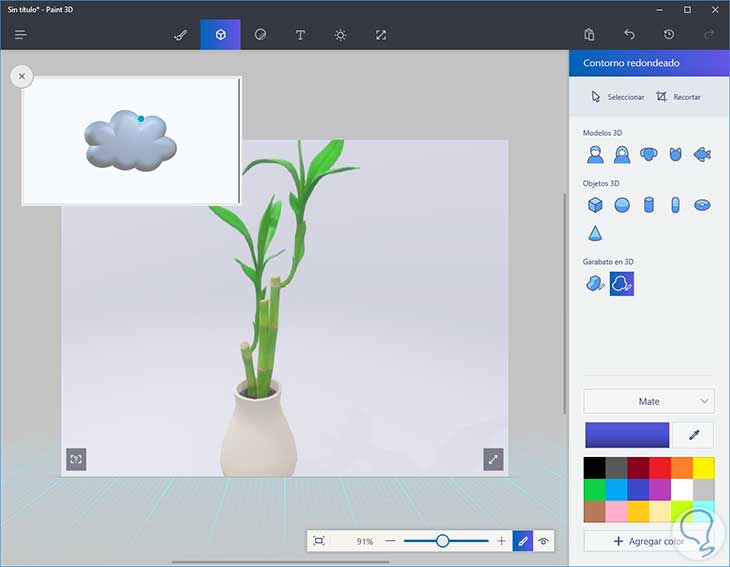Choose the Recortar crop tool
Viewport: 730px width, 567px height.
[678, 97]
